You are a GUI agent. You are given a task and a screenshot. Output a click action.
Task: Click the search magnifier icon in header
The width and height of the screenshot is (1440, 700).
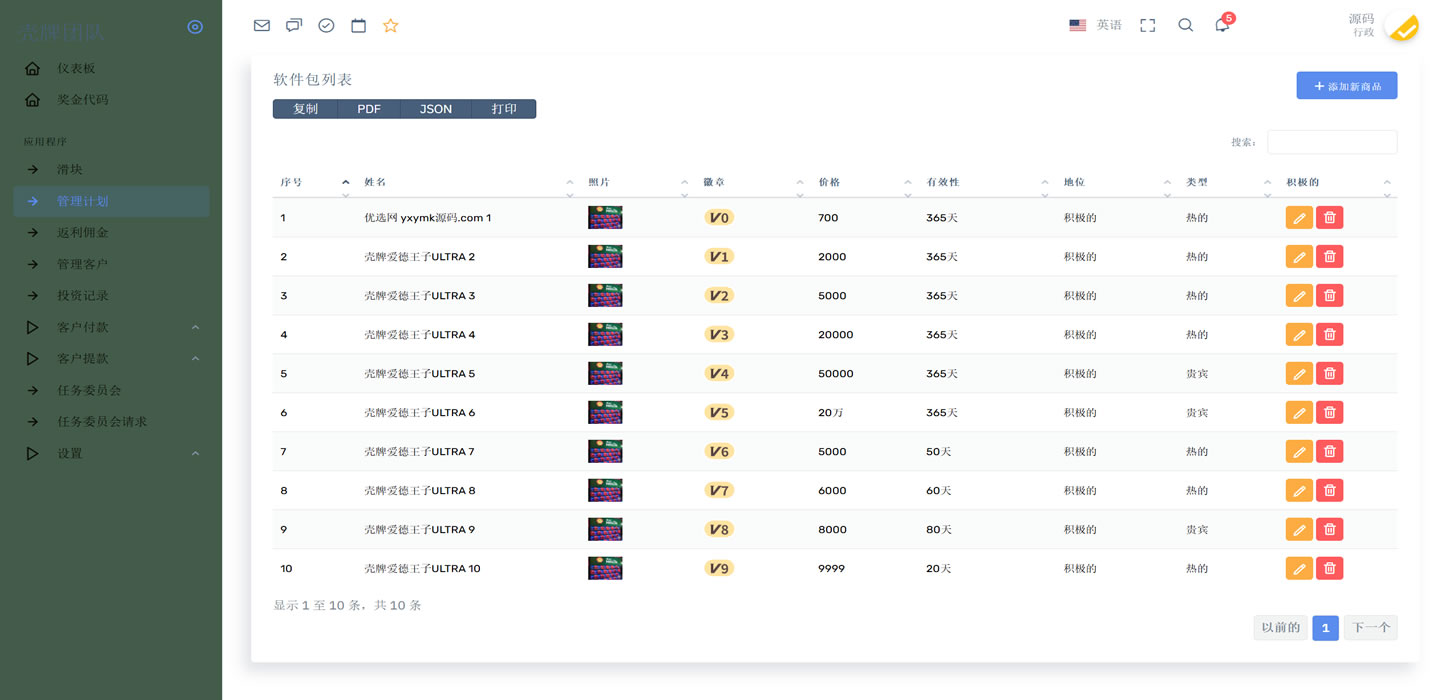pyautogui.click(x=1185, y=25)
